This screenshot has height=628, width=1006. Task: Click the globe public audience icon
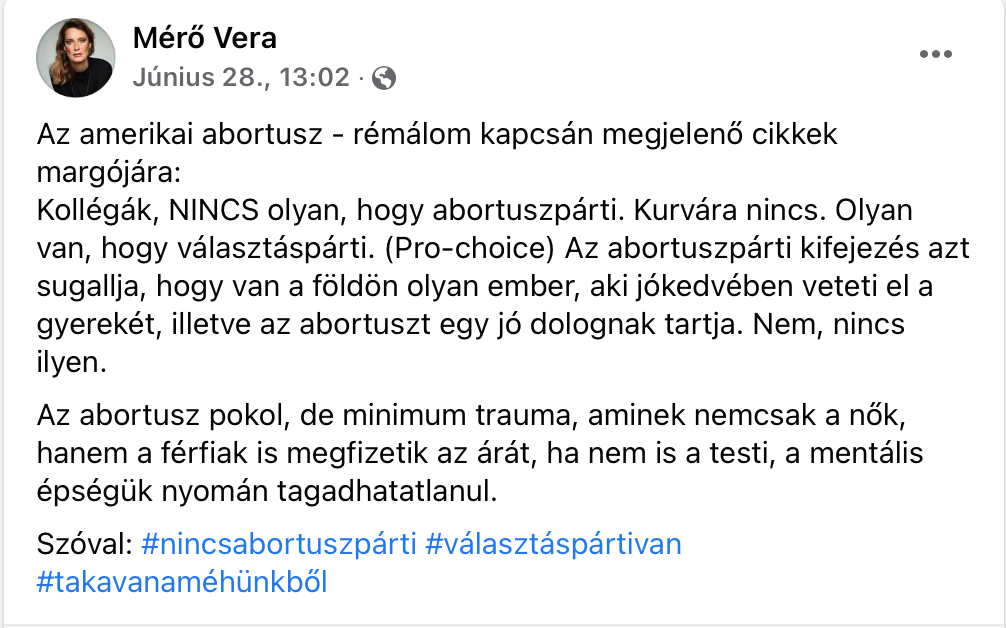coord(384,77)
